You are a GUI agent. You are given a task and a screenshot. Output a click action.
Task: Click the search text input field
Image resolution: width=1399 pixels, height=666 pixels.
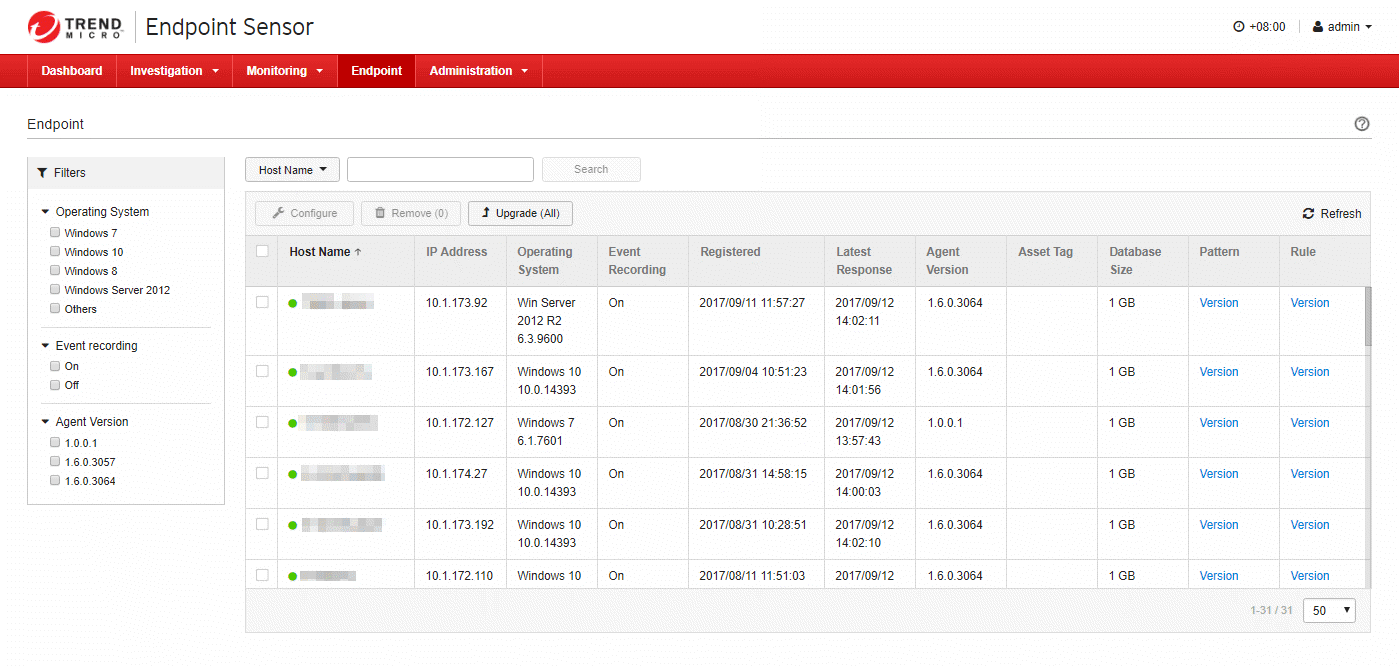click(440, 170)
